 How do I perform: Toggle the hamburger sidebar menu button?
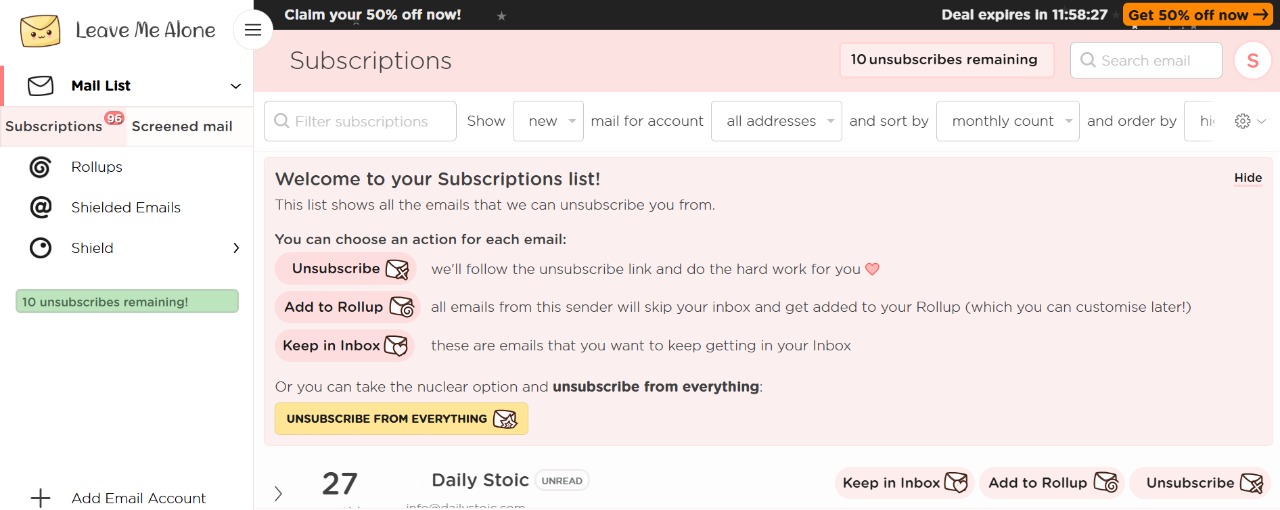coord(253,30)
